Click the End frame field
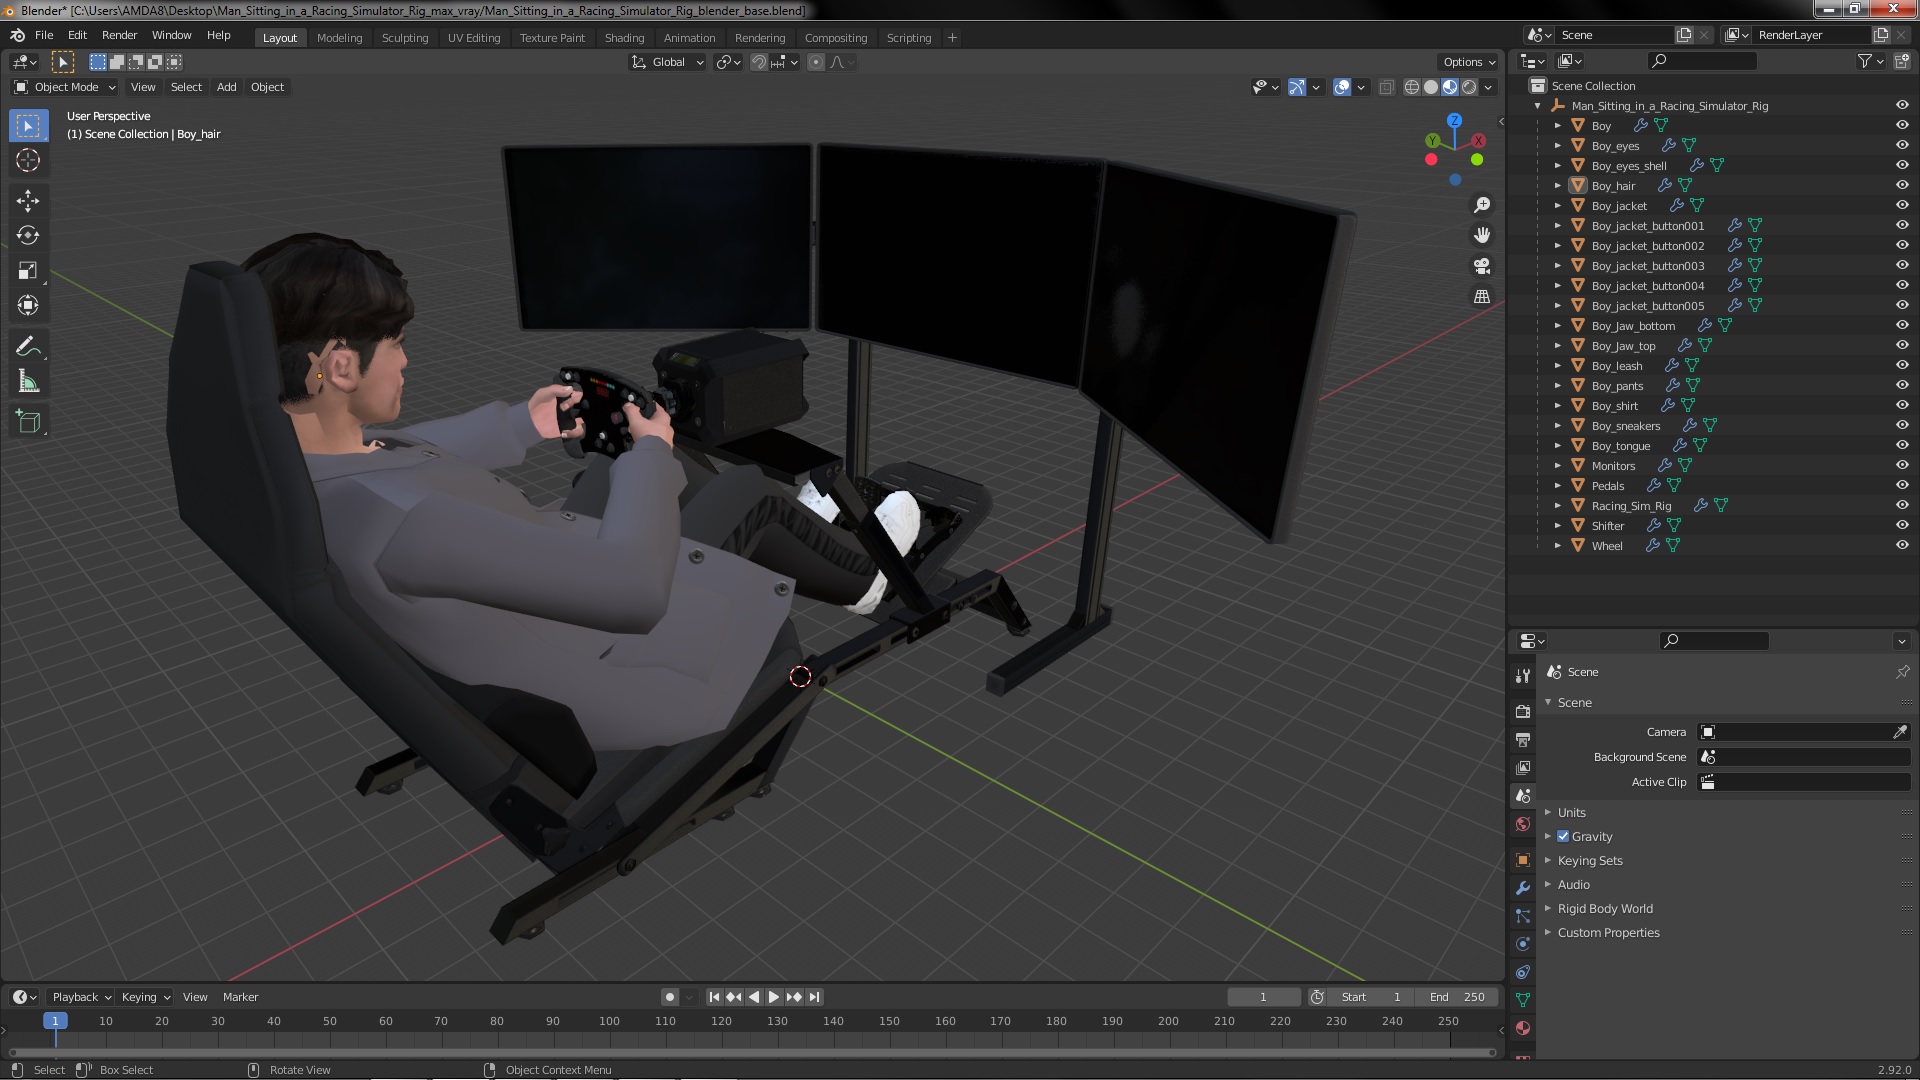The height and width of the screenshot is (1080, 1920). coord(1456,997)
